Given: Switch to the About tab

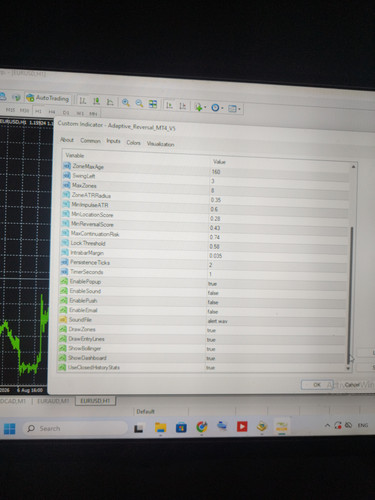Looking at the screenshot, I should coord(67,140).
